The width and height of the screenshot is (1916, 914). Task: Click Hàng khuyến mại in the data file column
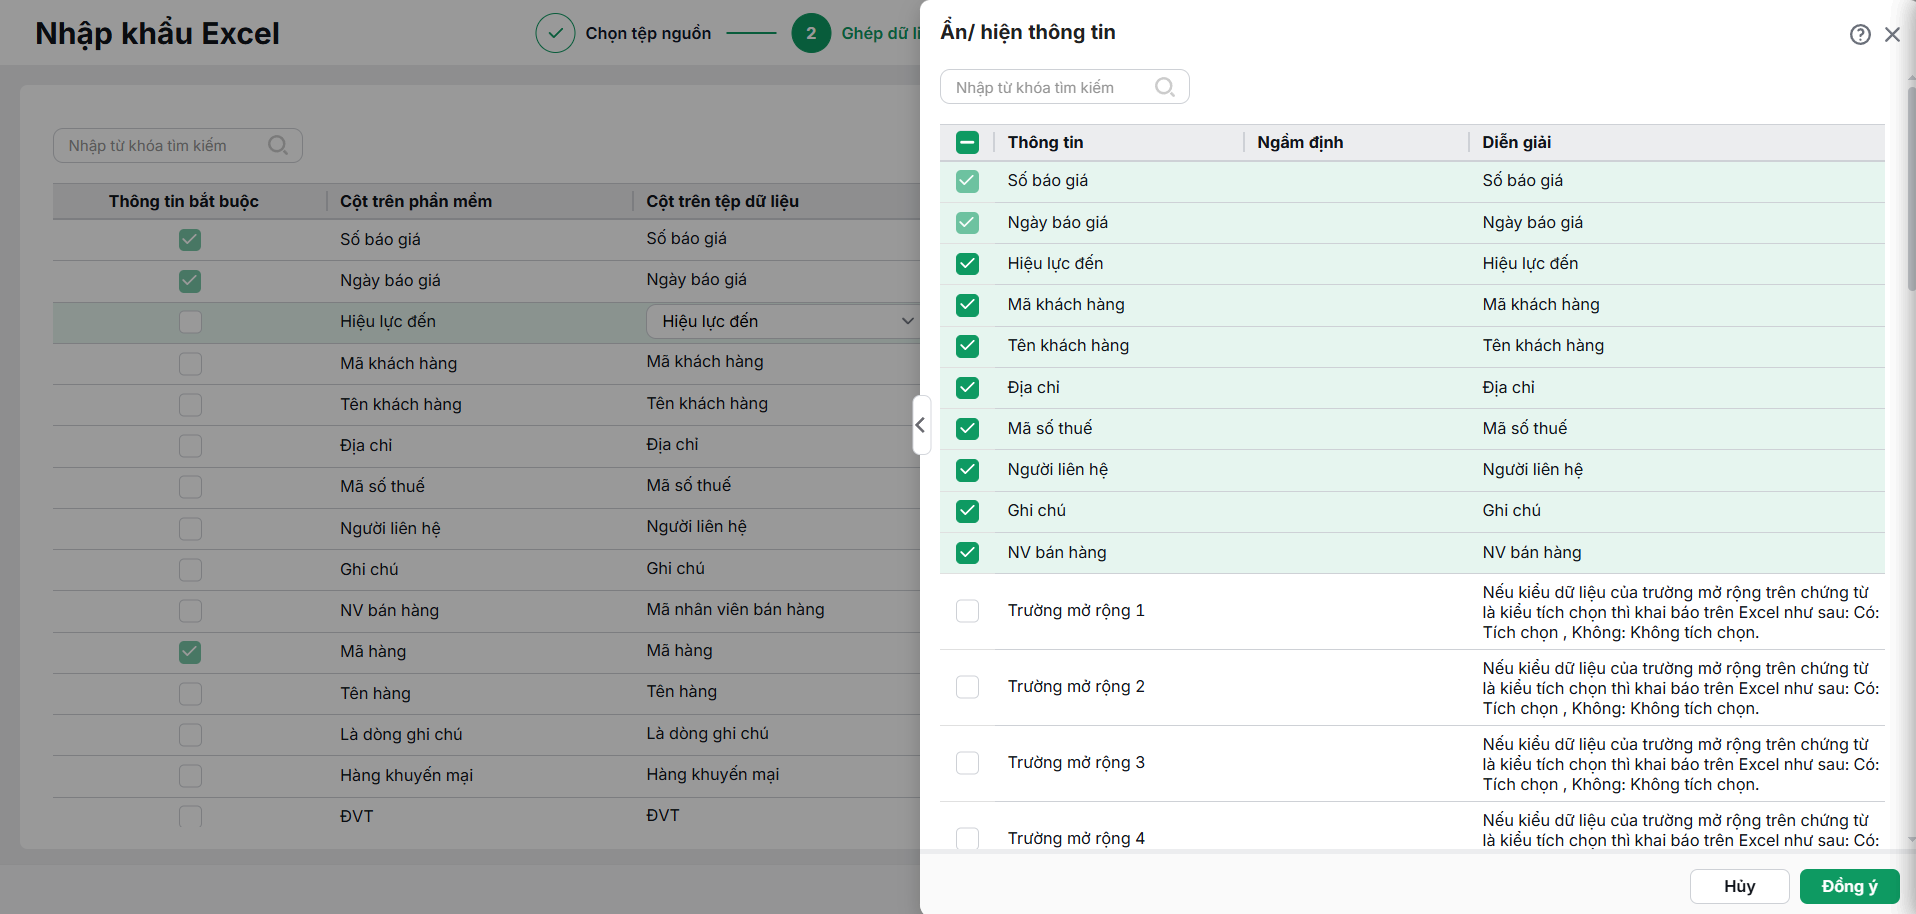(712, 774)
